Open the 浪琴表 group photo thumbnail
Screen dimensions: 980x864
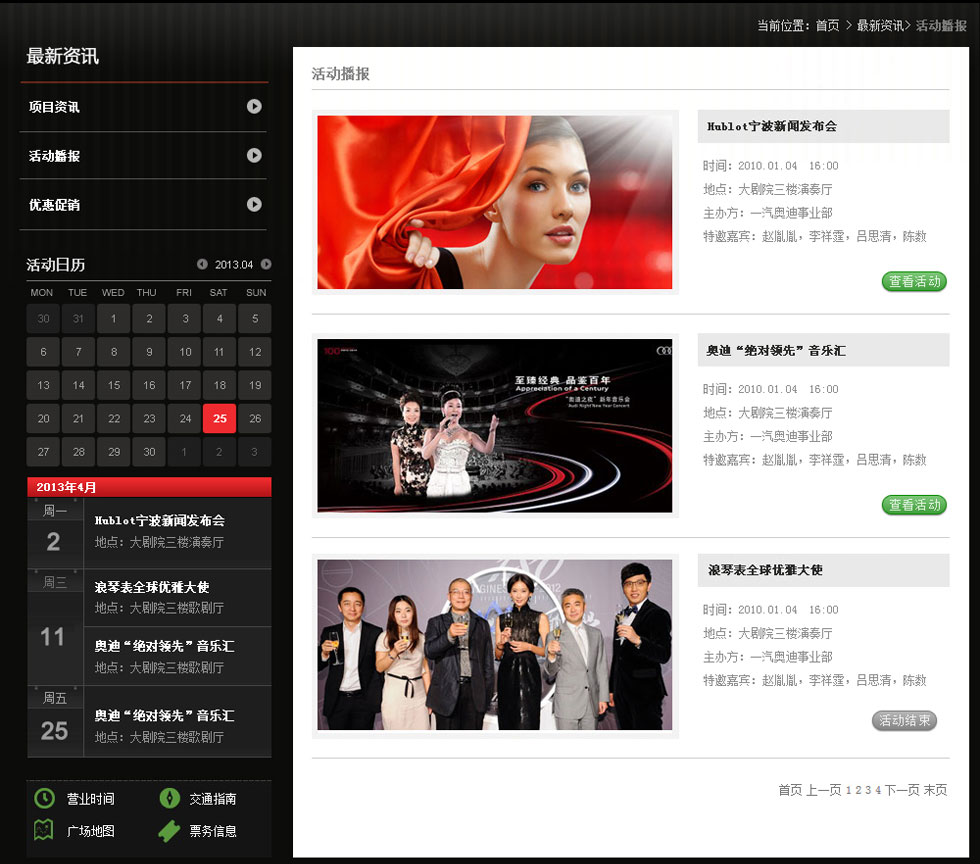point(495,645)
